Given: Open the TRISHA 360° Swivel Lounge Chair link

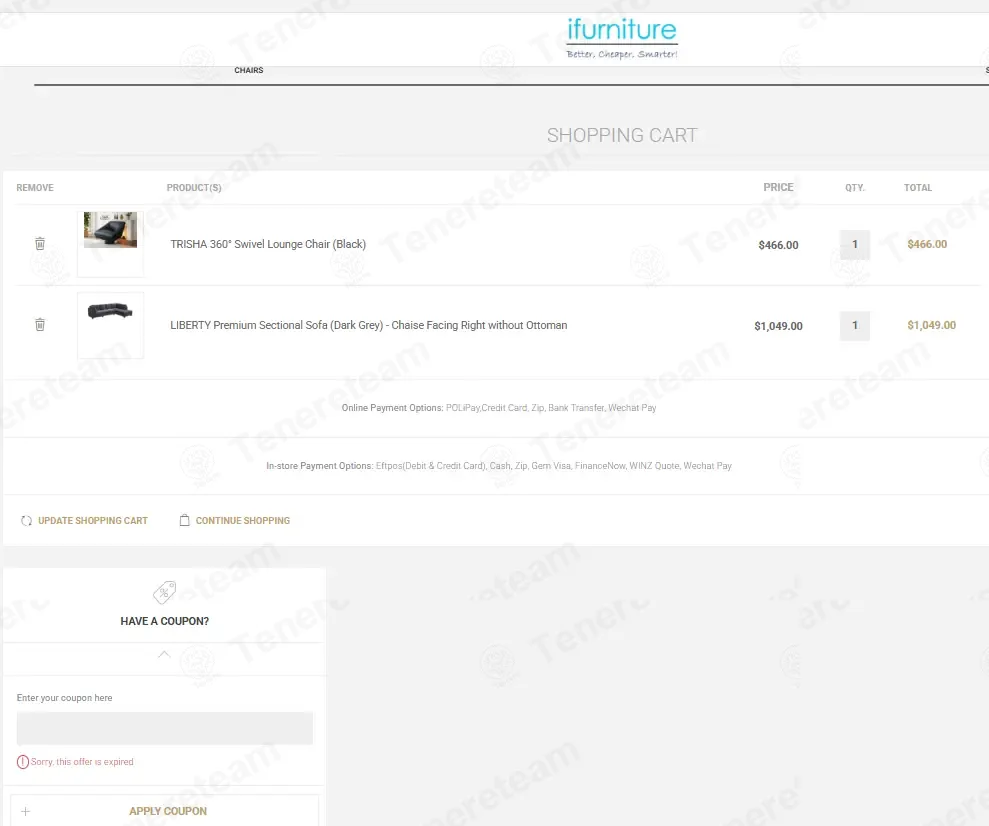Looking at the screenshot, I should point(268,244).
